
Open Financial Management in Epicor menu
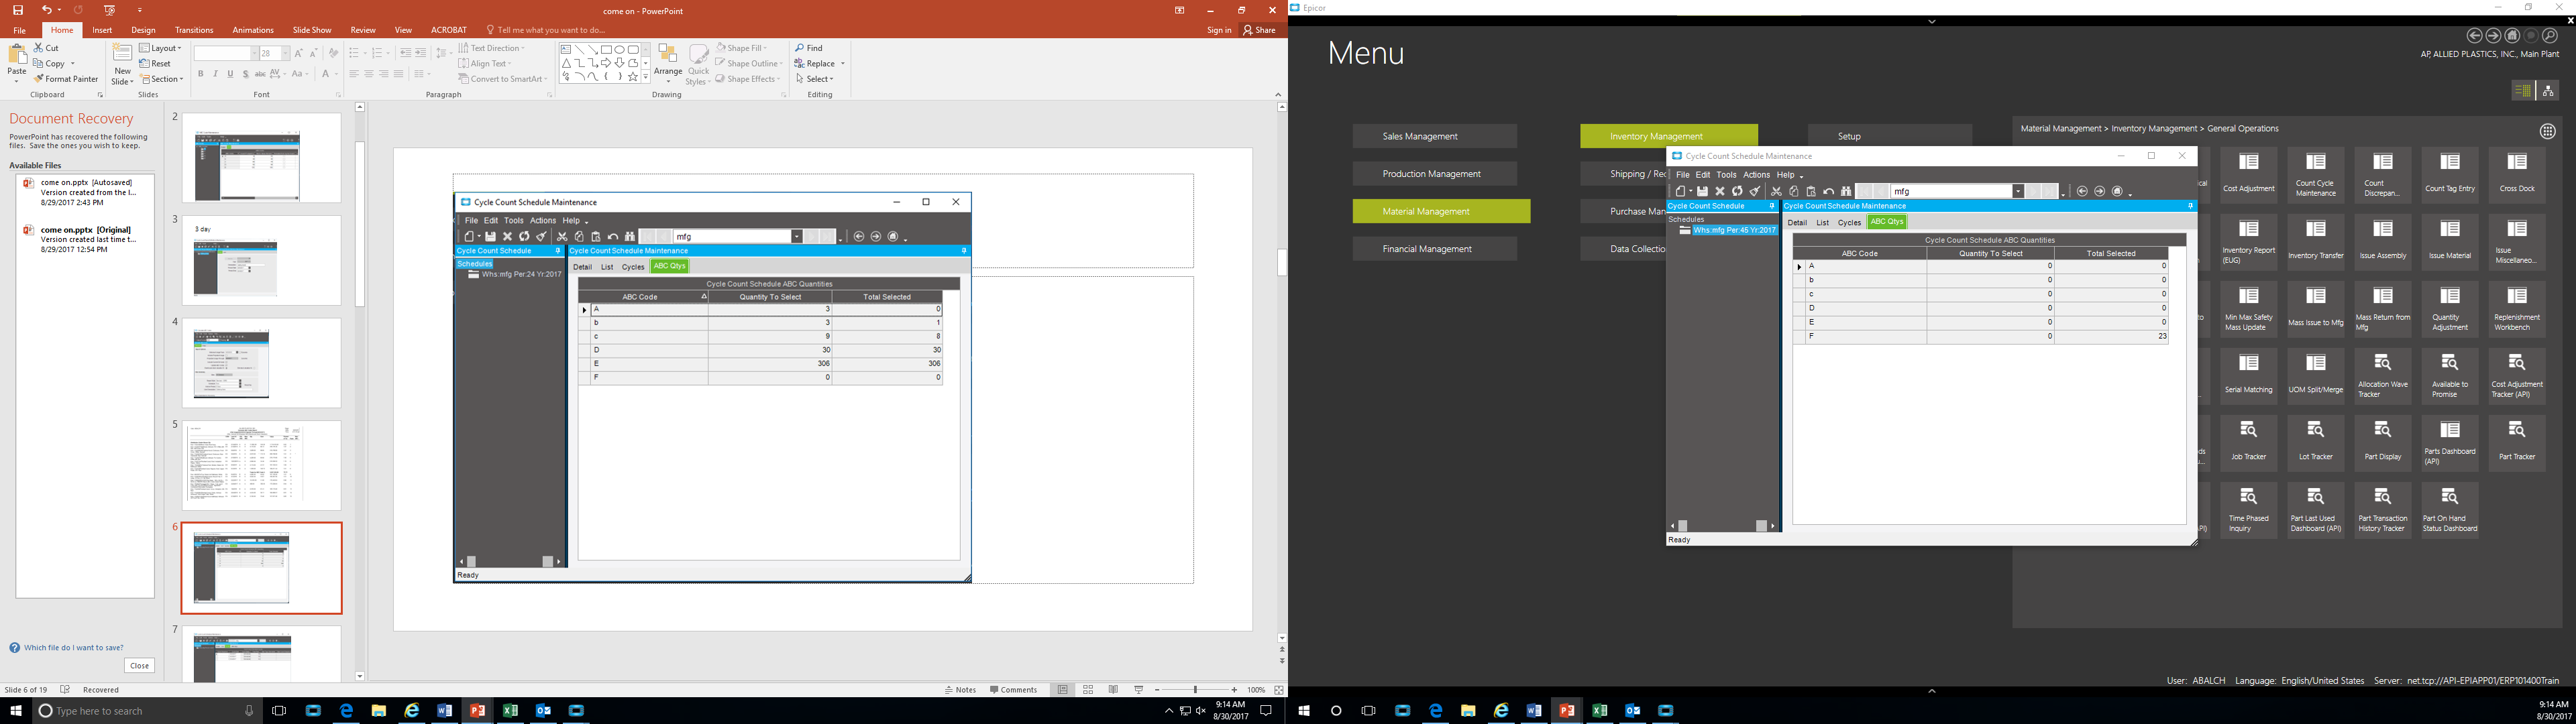[1435, 249]
